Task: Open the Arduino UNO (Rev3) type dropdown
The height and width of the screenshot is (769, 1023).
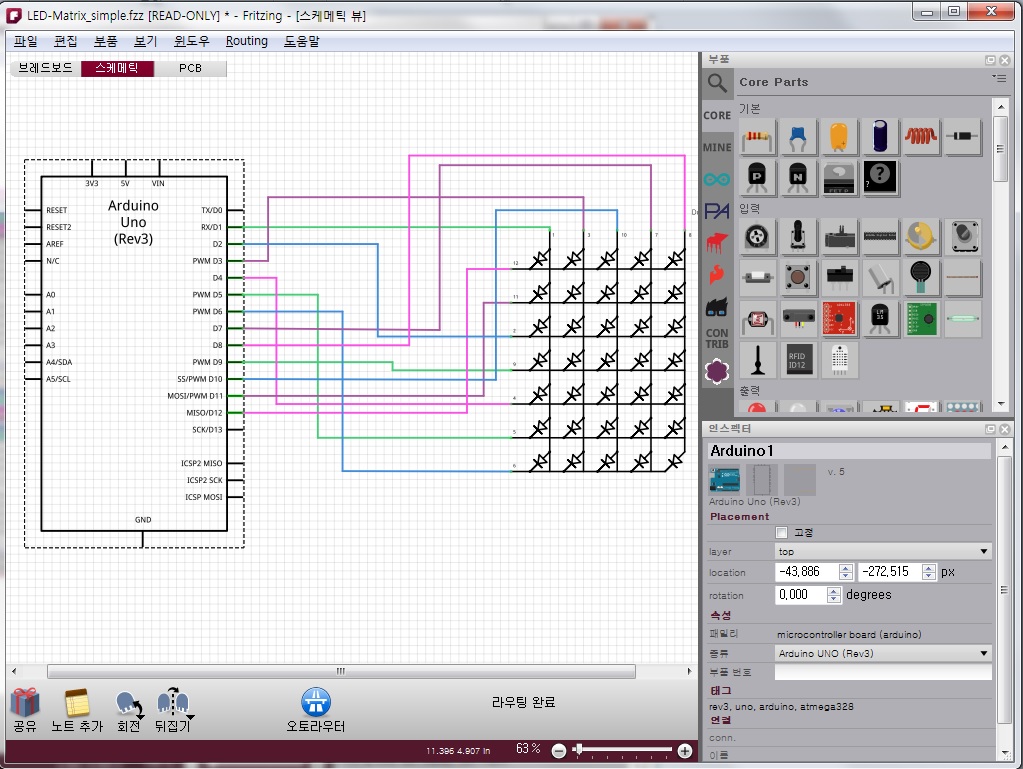Action: pos(883,653)
